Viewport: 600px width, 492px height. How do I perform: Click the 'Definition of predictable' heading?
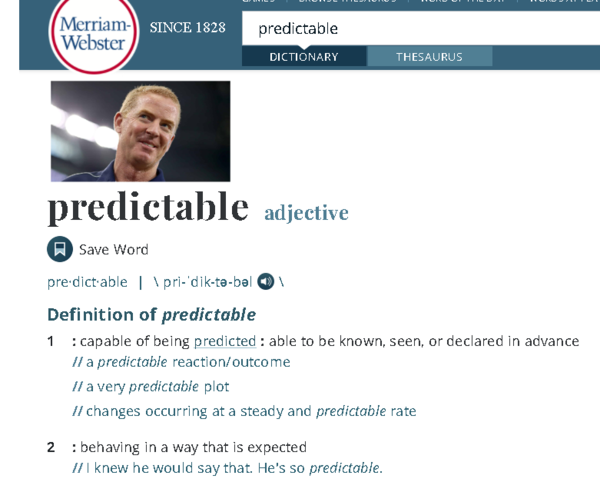152,315
